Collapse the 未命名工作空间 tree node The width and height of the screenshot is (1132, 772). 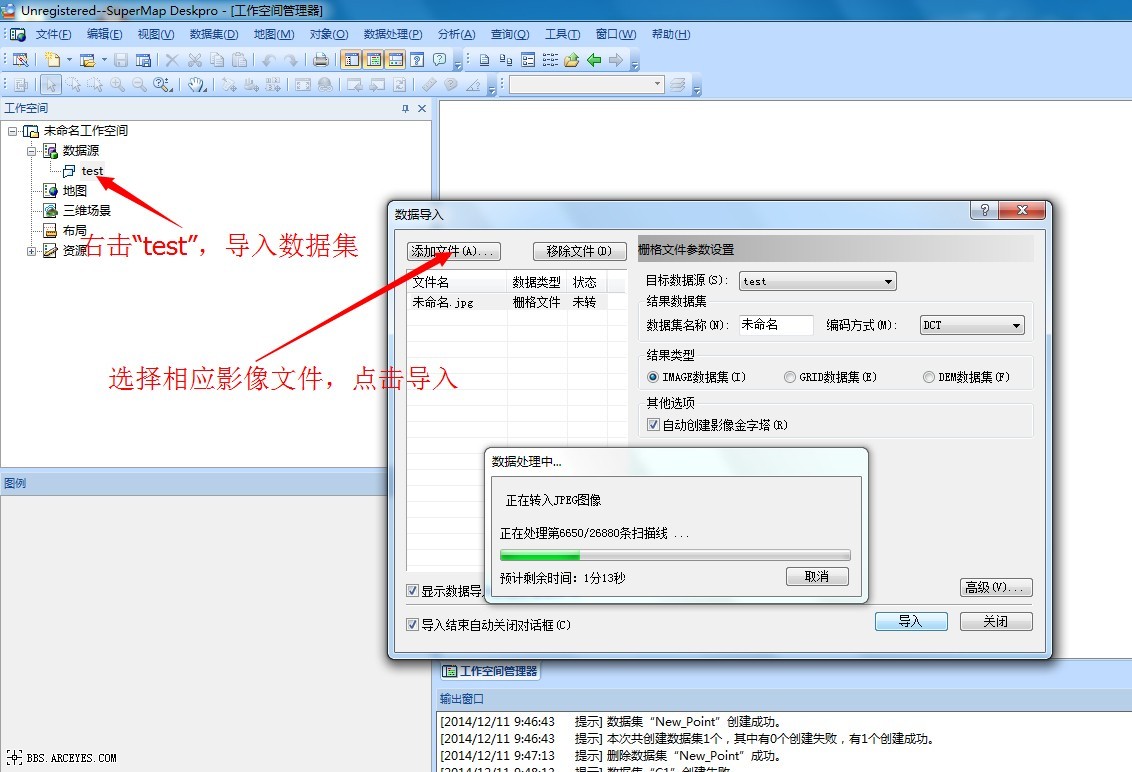[x=12, y=131]
